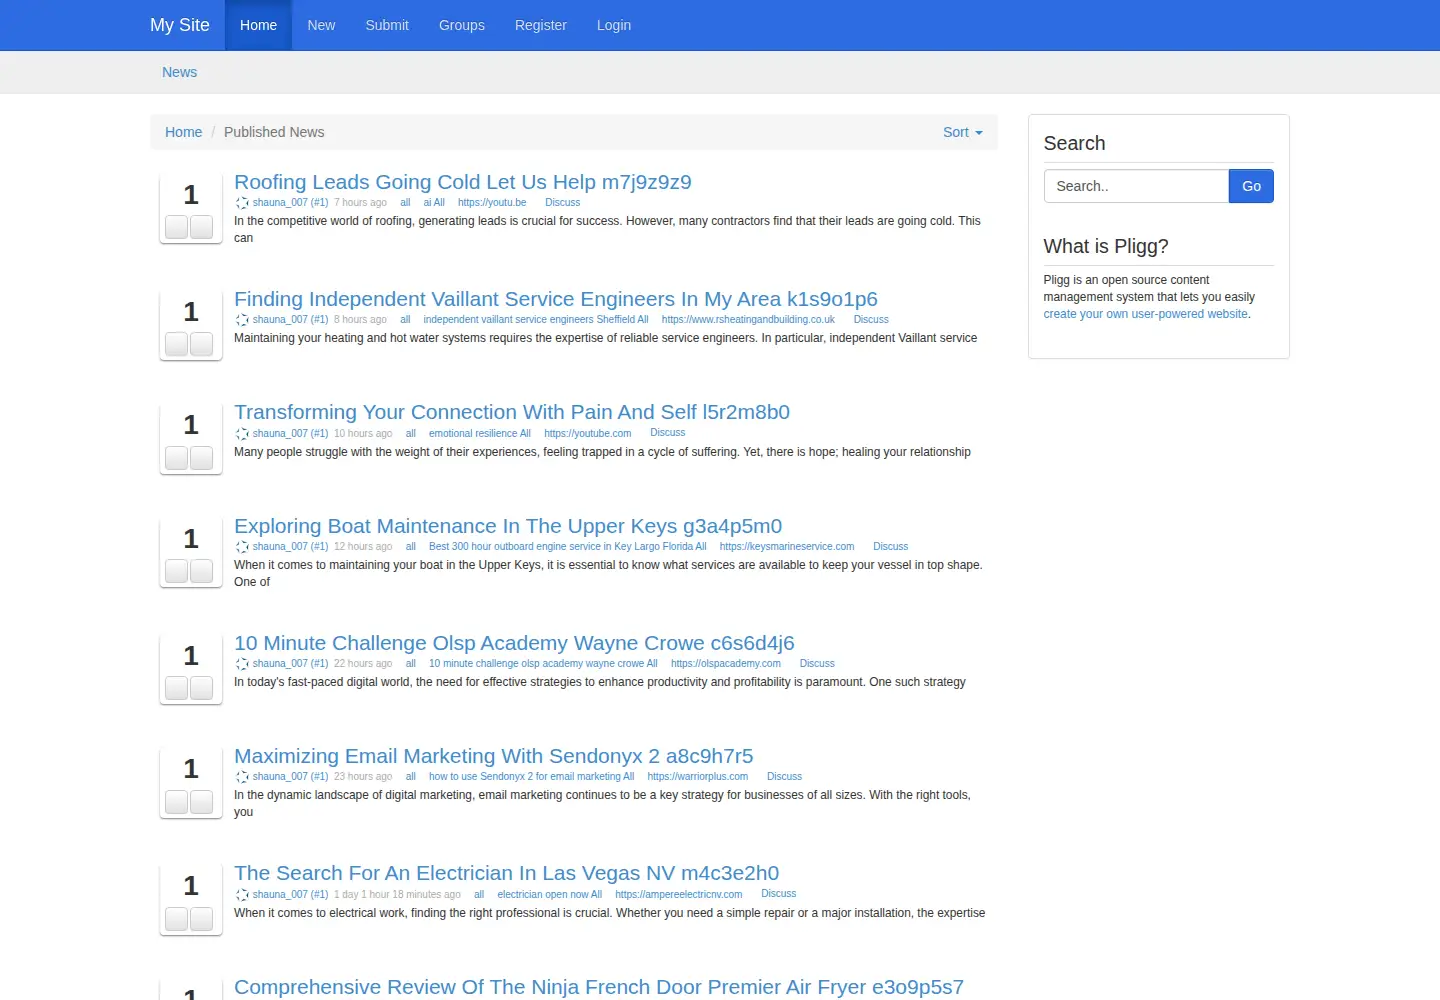Viewport: 1440px width, 1000px height.
Task: Click the My Site brand link
Action: point(180,25)
